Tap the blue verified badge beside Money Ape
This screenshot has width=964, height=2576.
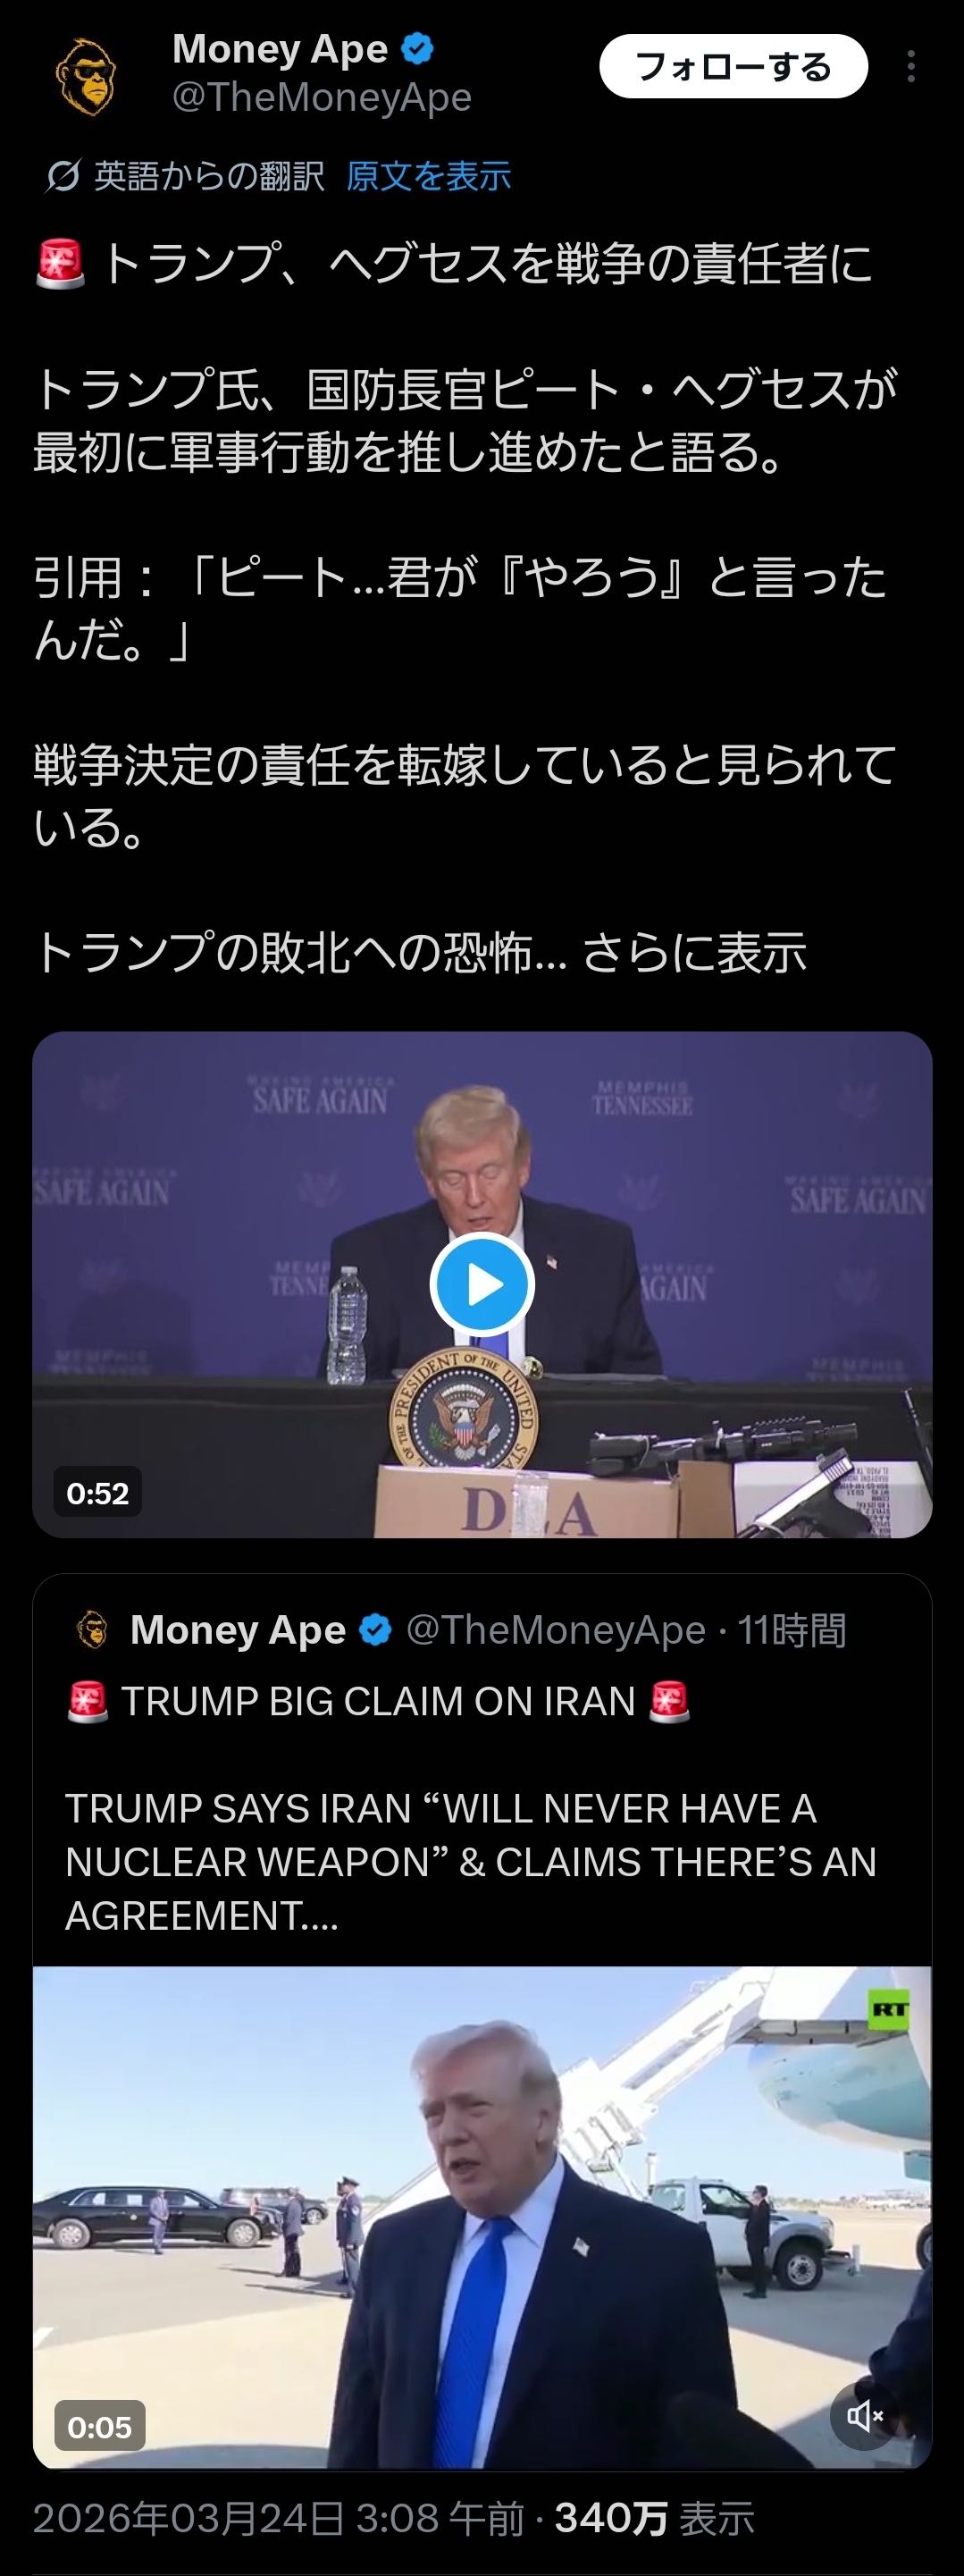click(417, 49)
